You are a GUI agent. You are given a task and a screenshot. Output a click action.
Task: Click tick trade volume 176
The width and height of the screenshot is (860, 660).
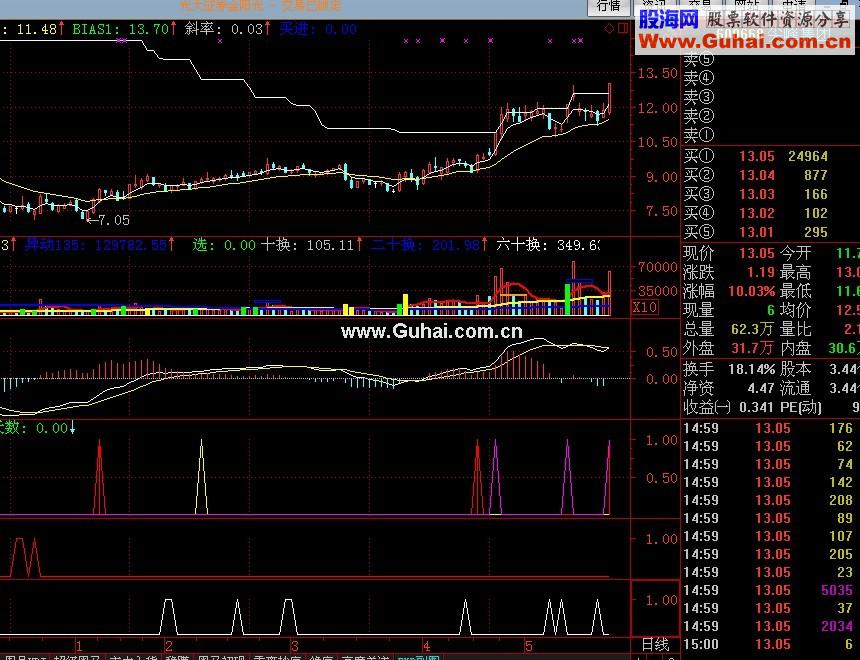[841, 428]
